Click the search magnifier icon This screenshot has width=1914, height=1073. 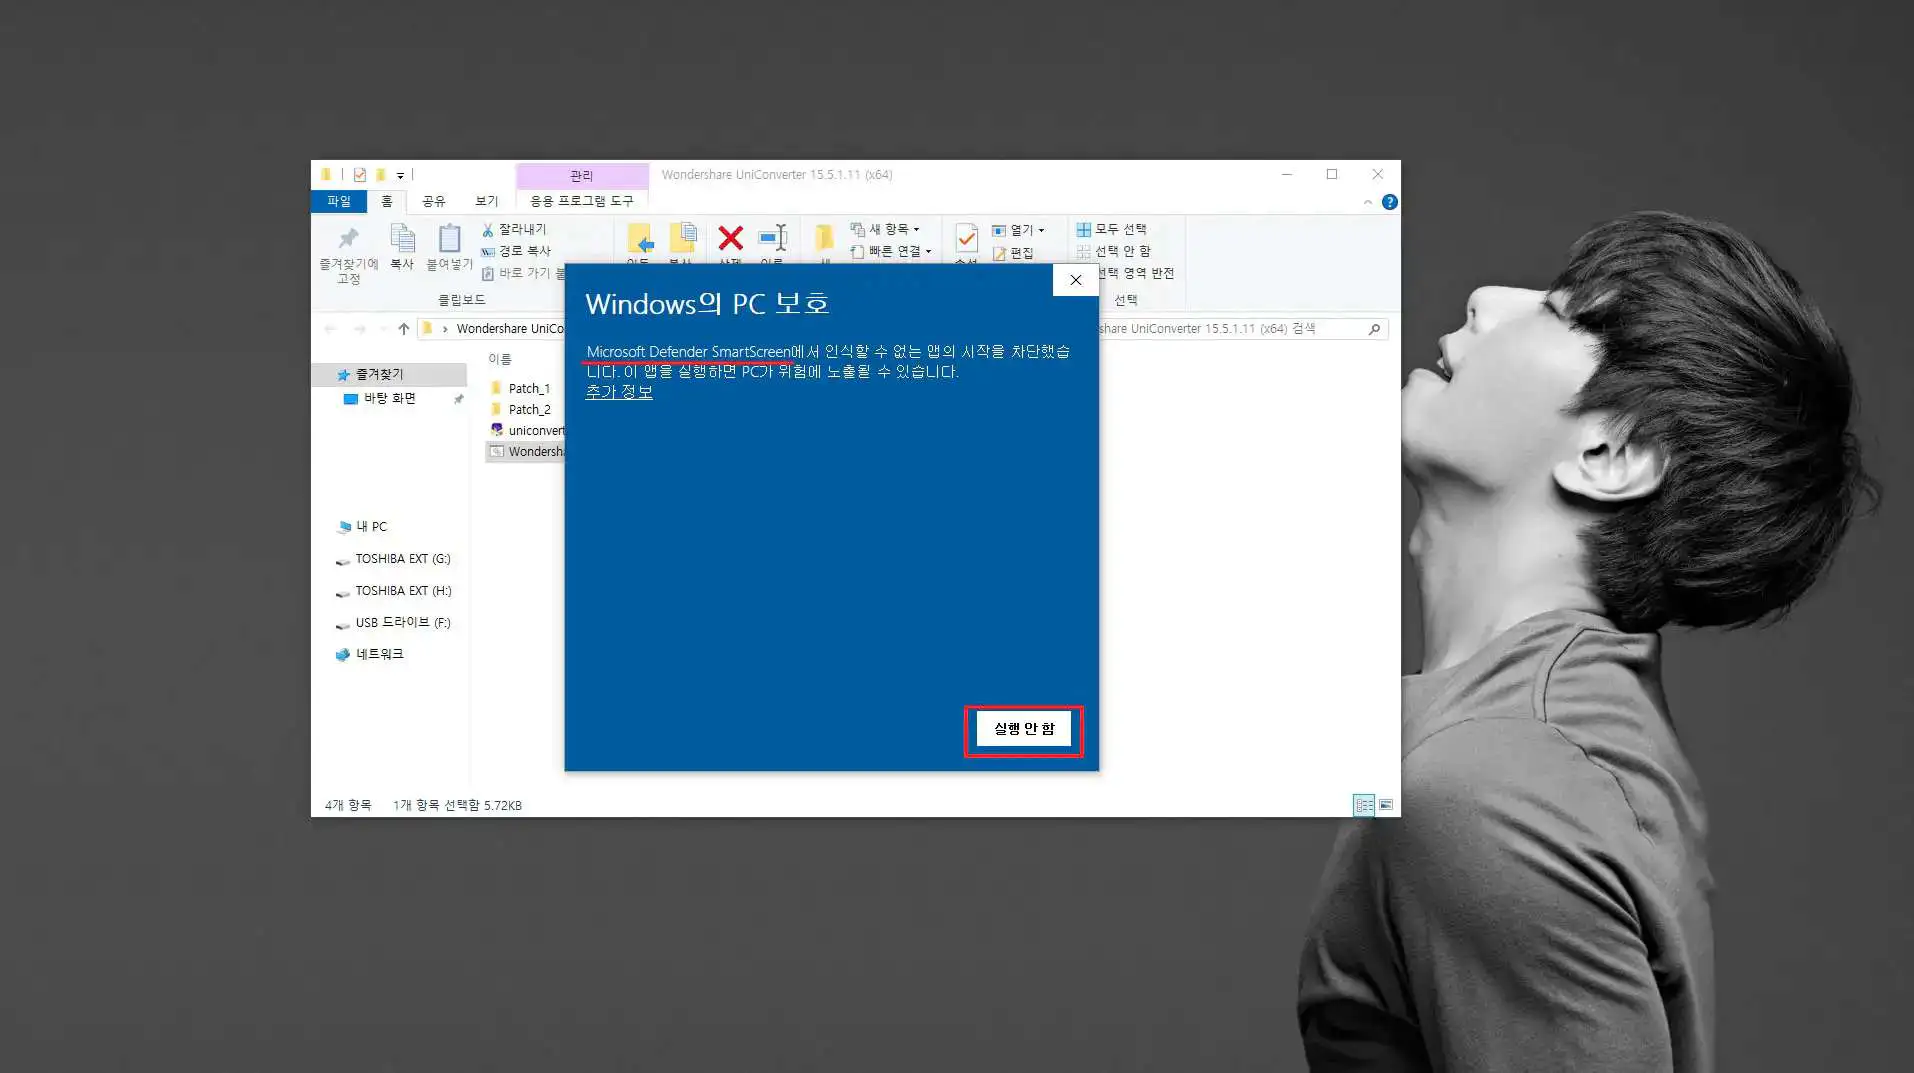(1374, 328)
